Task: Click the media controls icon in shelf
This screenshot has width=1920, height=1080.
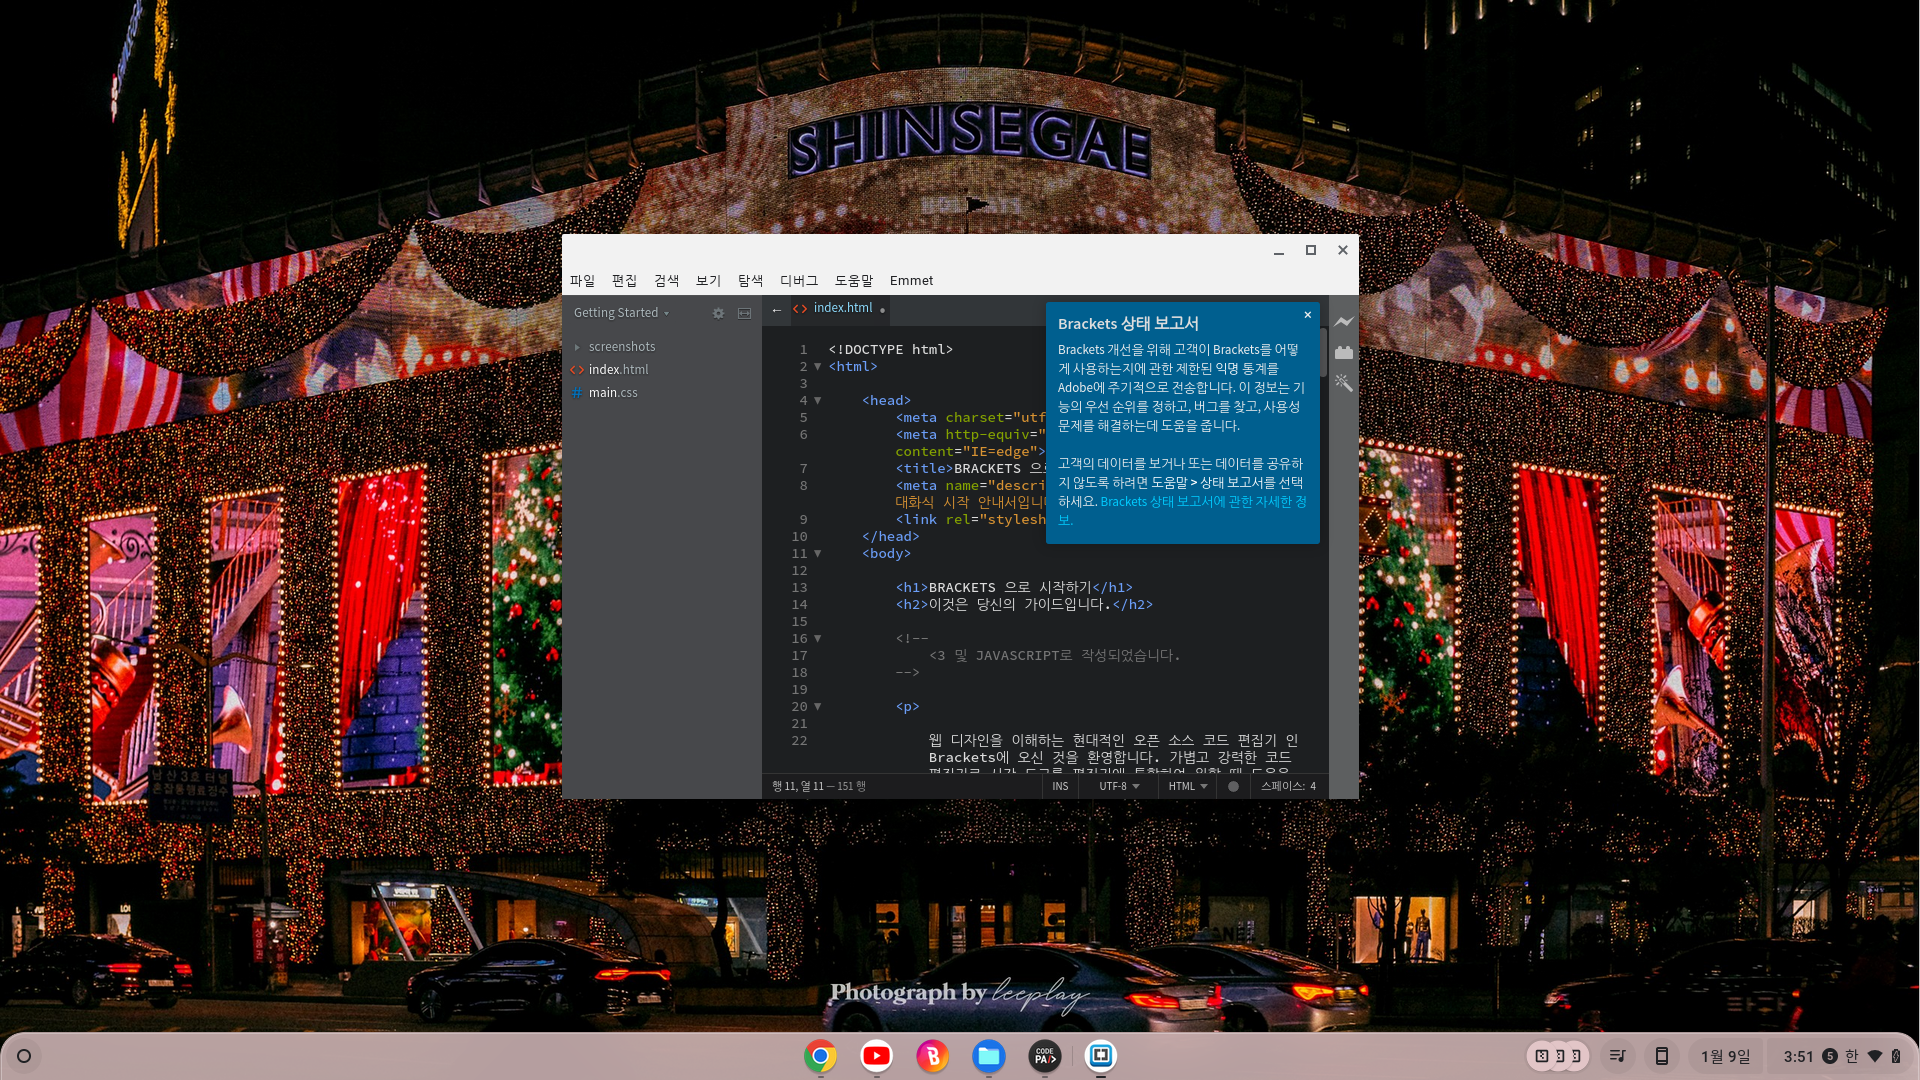Action: click(1617, 1056)
